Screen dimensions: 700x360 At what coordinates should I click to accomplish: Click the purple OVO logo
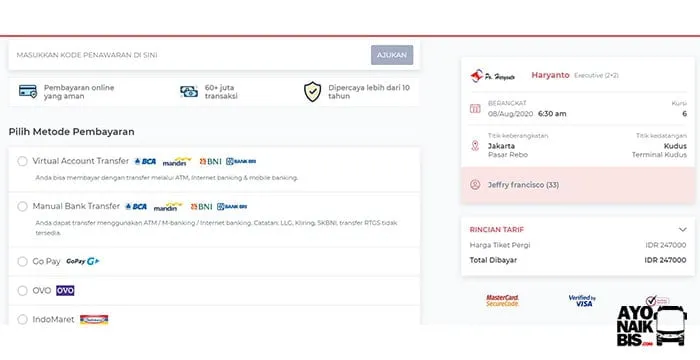click(65, 290)
